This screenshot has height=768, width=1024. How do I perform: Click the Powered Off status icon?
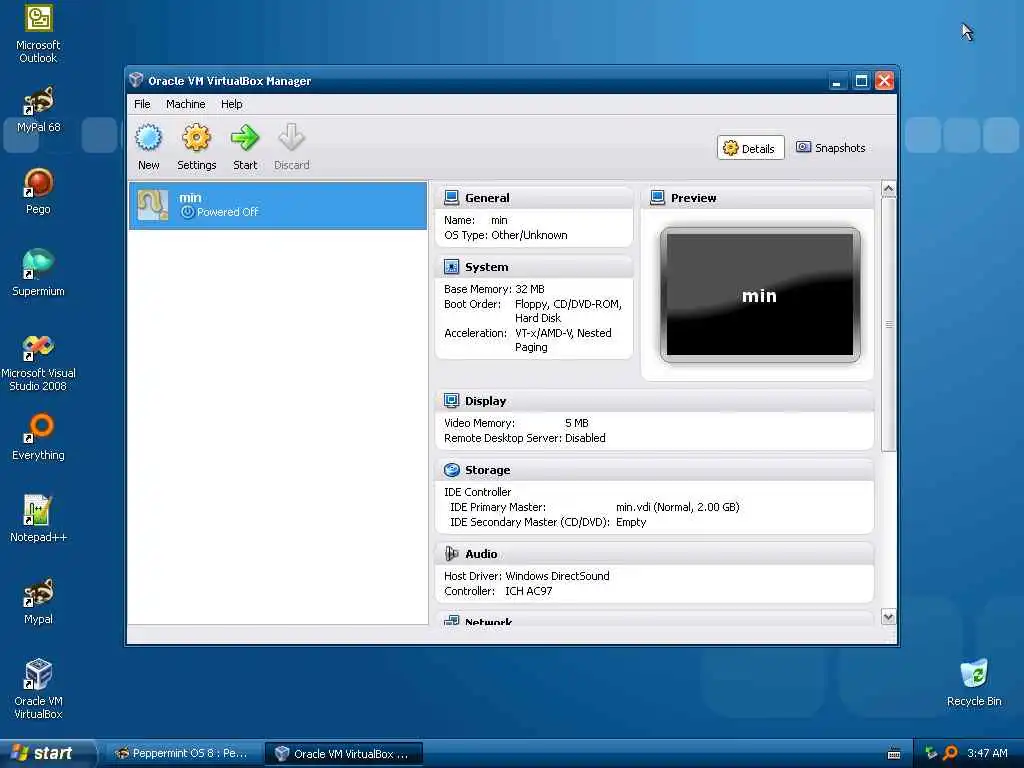coord(187,212)
